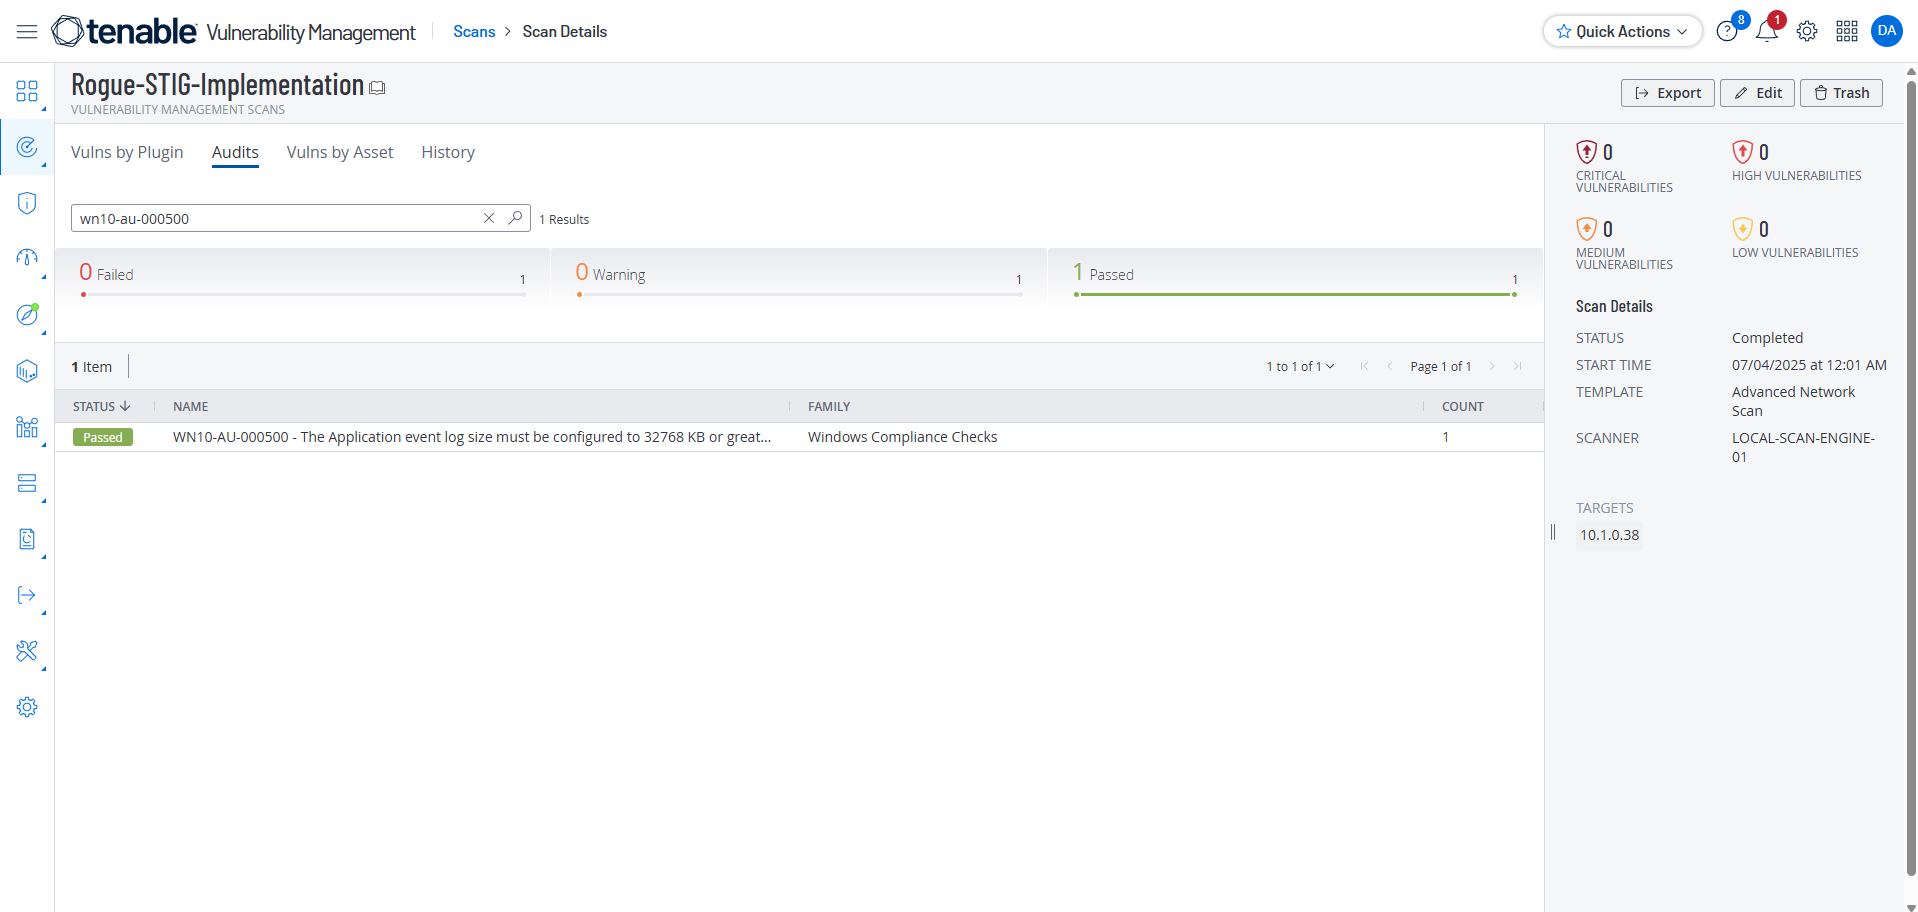
Task: Click the Export button
Action: 1667,93
